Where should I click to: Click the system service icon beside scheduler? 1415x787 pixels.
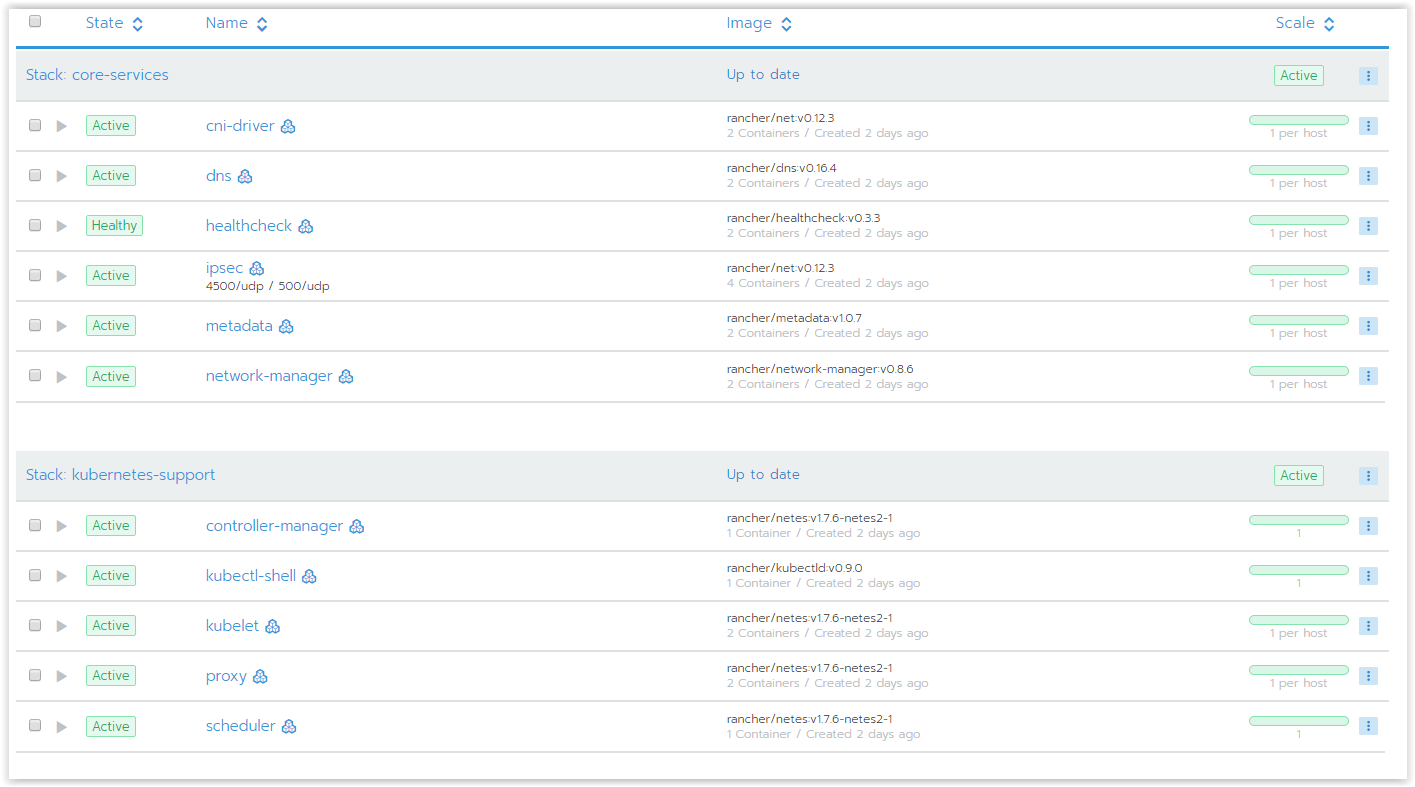289,726
